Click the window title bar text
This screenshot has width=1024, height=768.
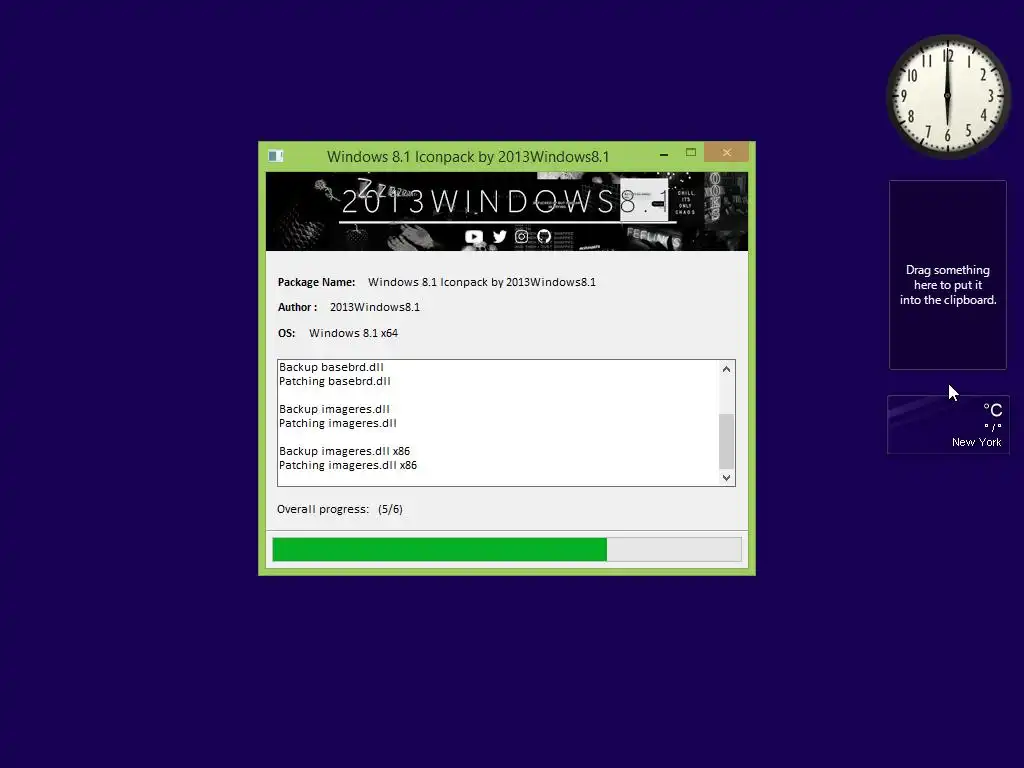coord(468,157)
